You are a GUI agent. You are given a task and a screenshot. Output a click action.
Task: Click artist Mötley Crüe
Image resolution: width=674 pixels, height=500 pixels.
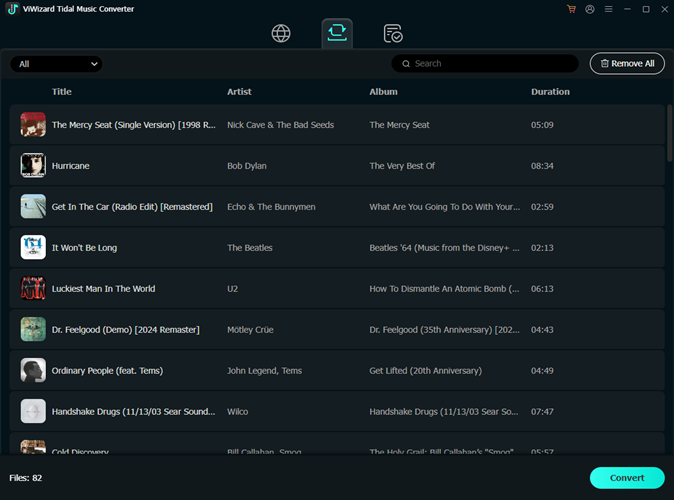250,330
